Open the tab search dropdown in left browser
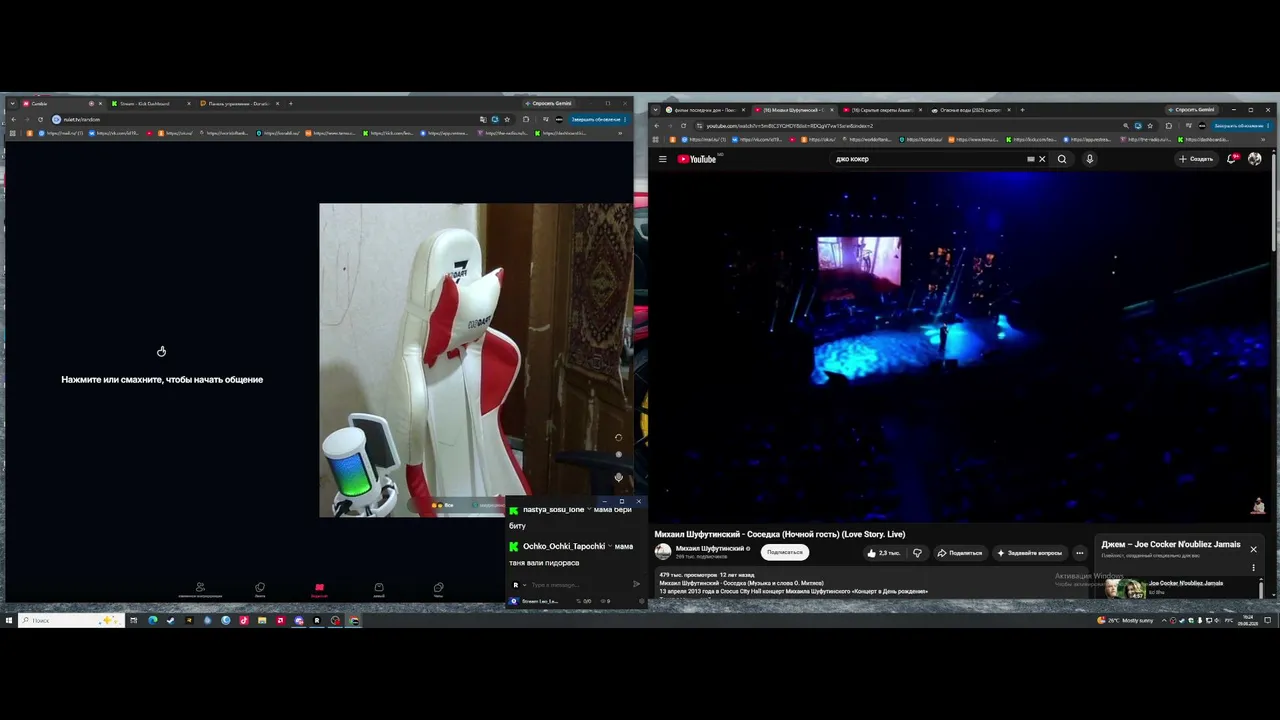 click(11, 104)
